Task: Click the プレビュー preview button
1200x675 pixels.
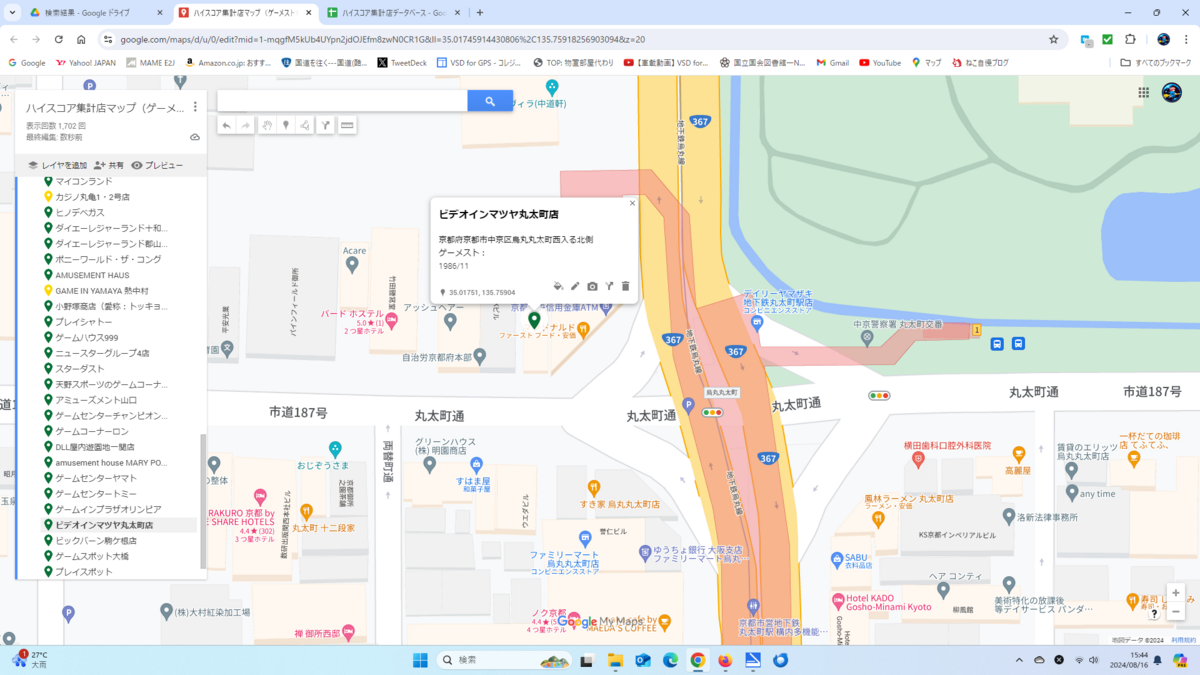Action: pos(157,165)
